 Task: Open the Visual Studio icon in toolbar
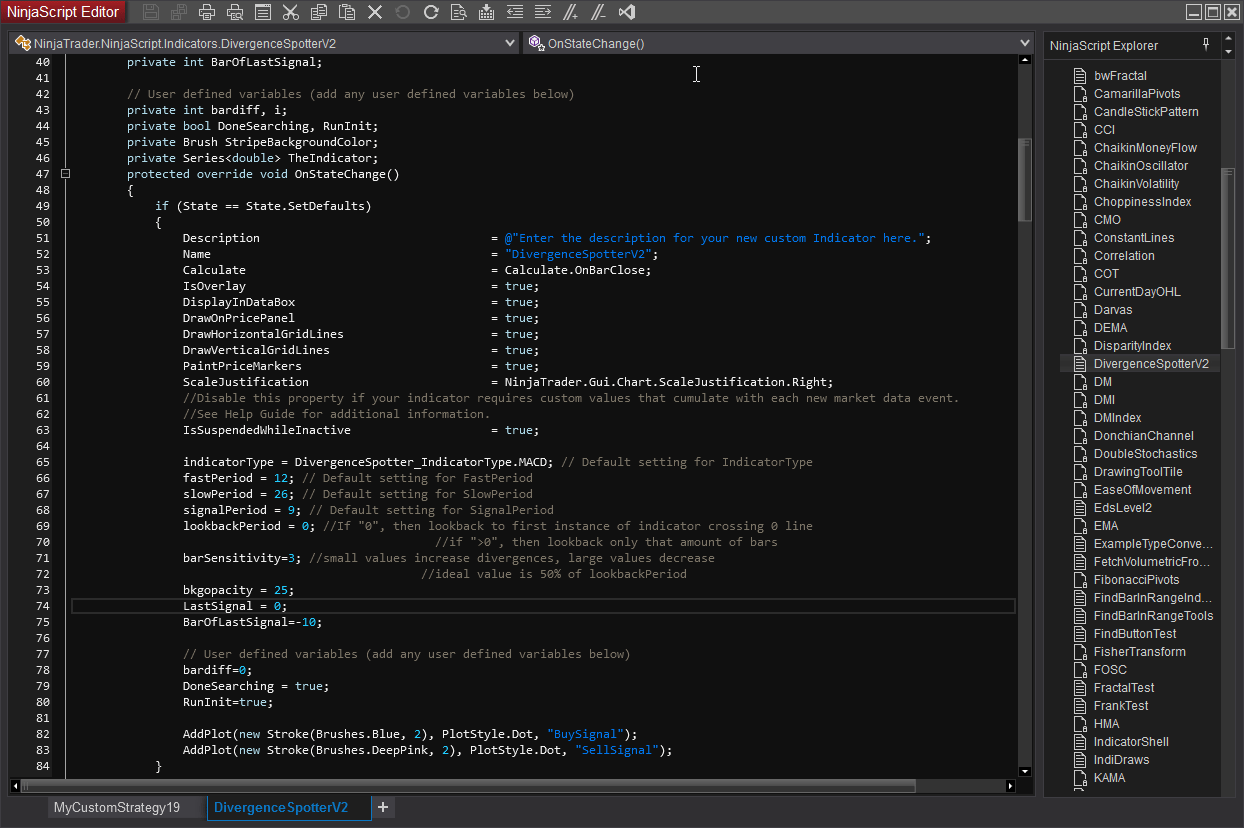point(627,12)
